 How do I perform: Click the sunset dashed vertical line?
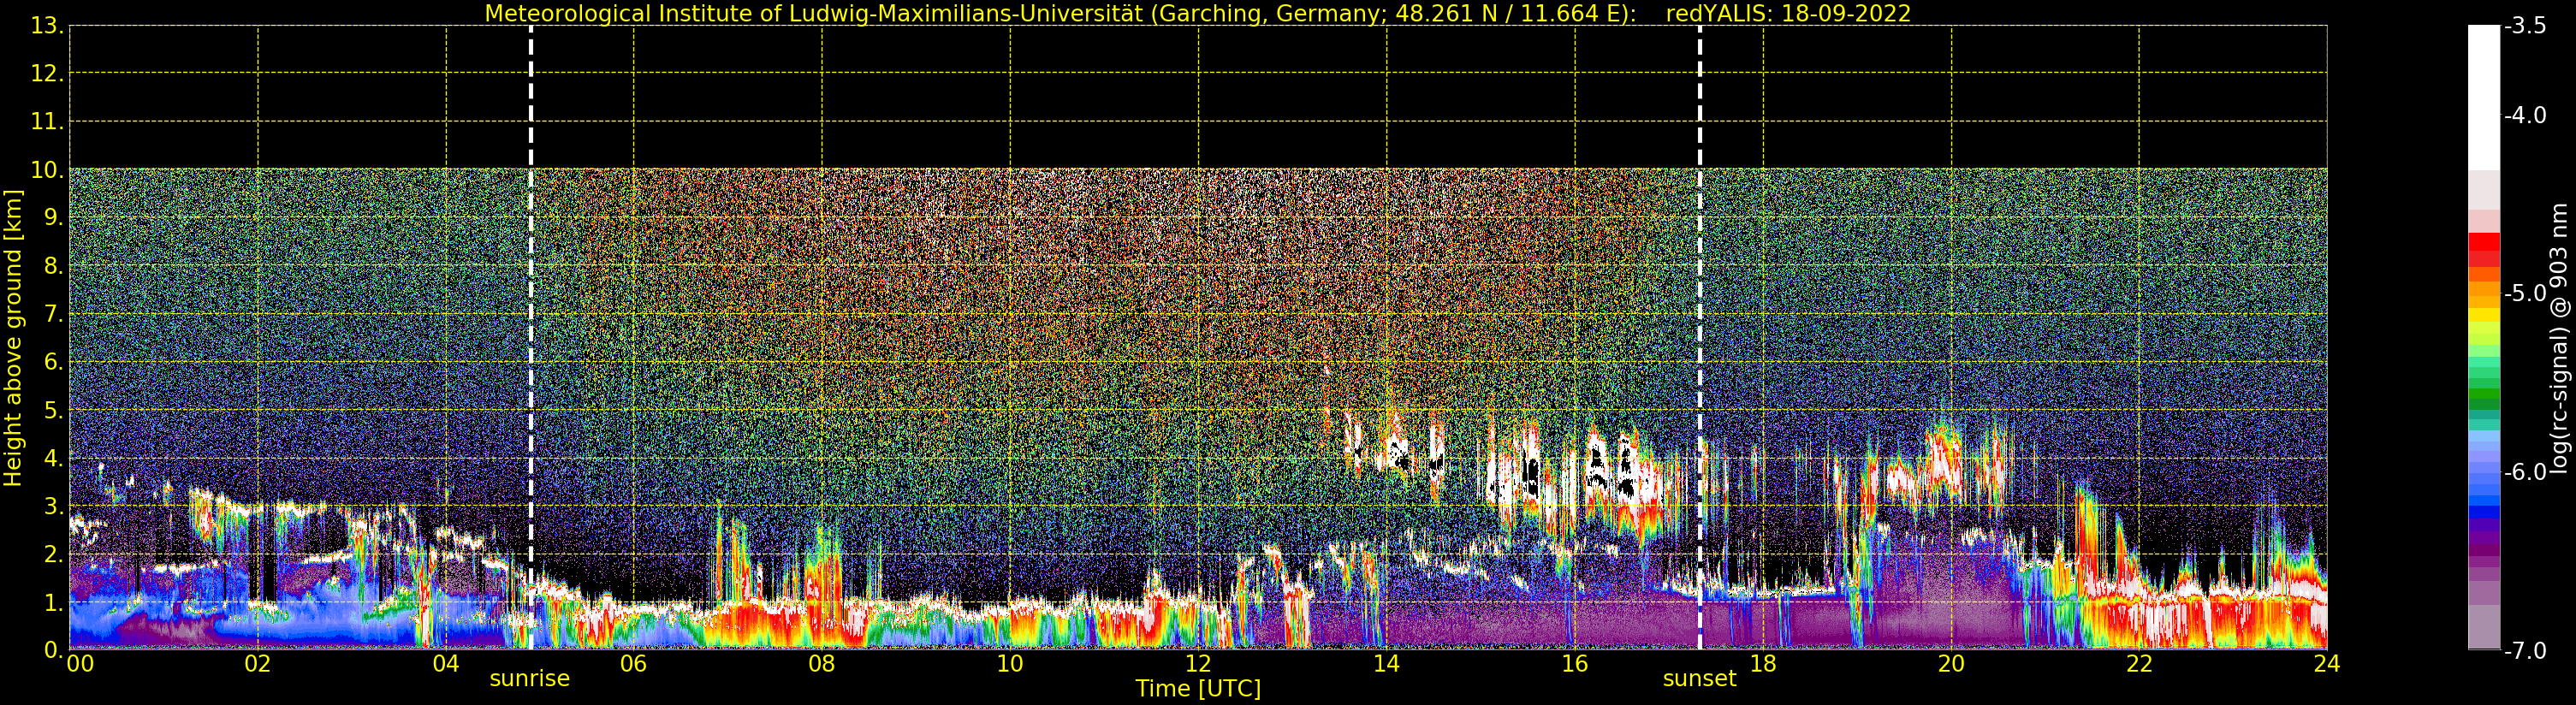tap(1699, 337)
